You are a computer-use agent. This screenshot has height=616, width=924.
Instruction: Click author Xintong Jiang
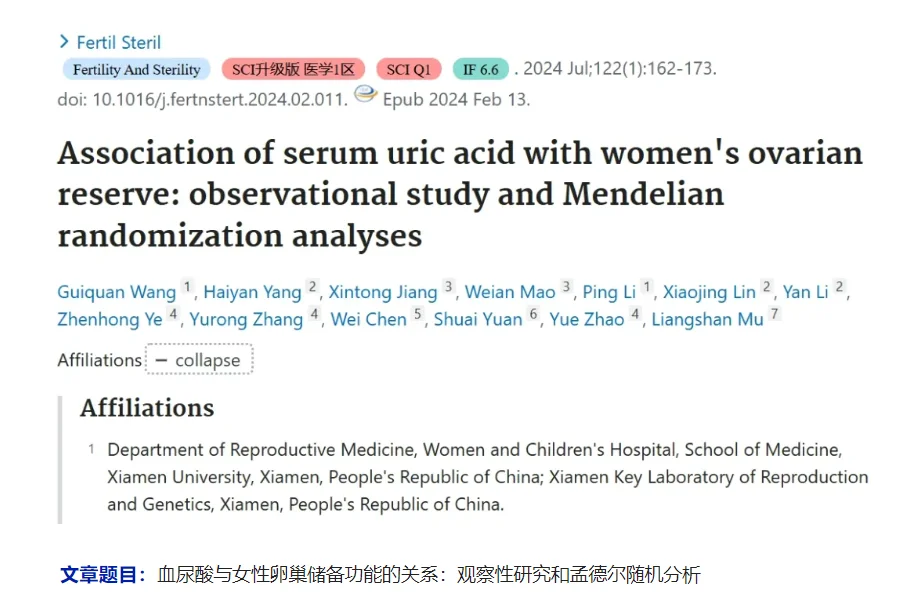(383, 292)
